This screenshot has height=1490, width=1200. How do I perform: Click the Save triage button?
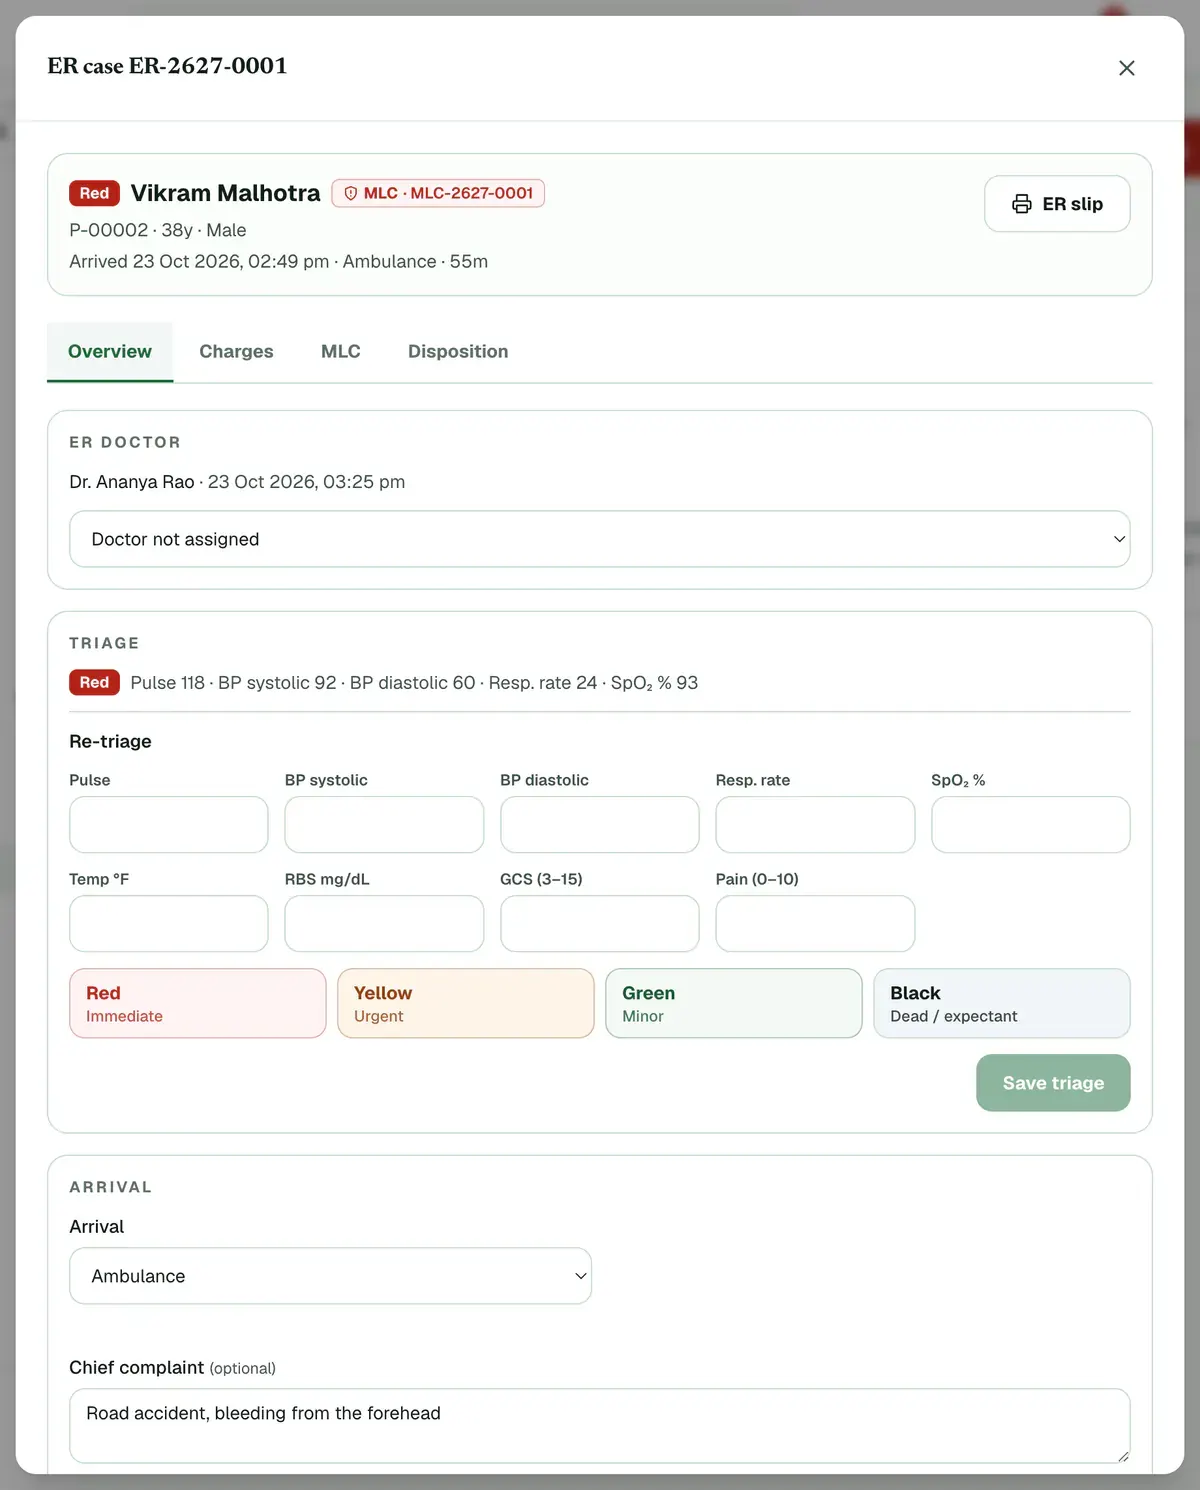click(1053, 1083)
